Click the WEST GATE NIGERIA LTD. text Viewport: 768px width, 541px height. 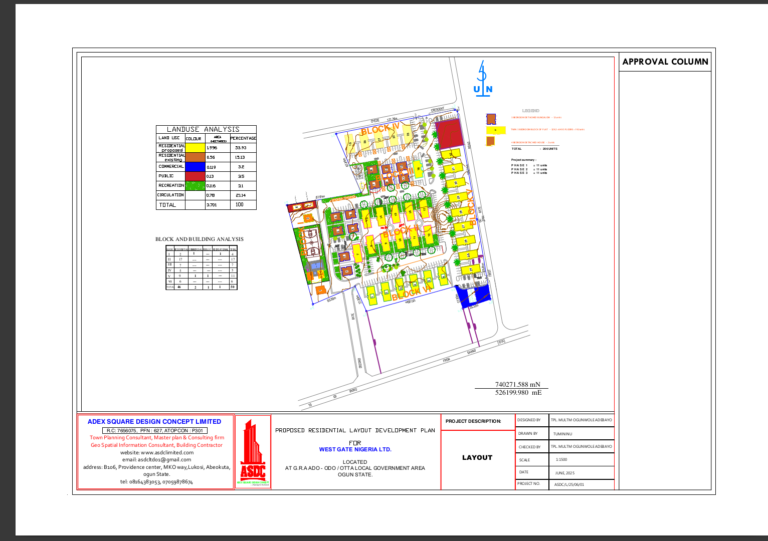point(355,450)
